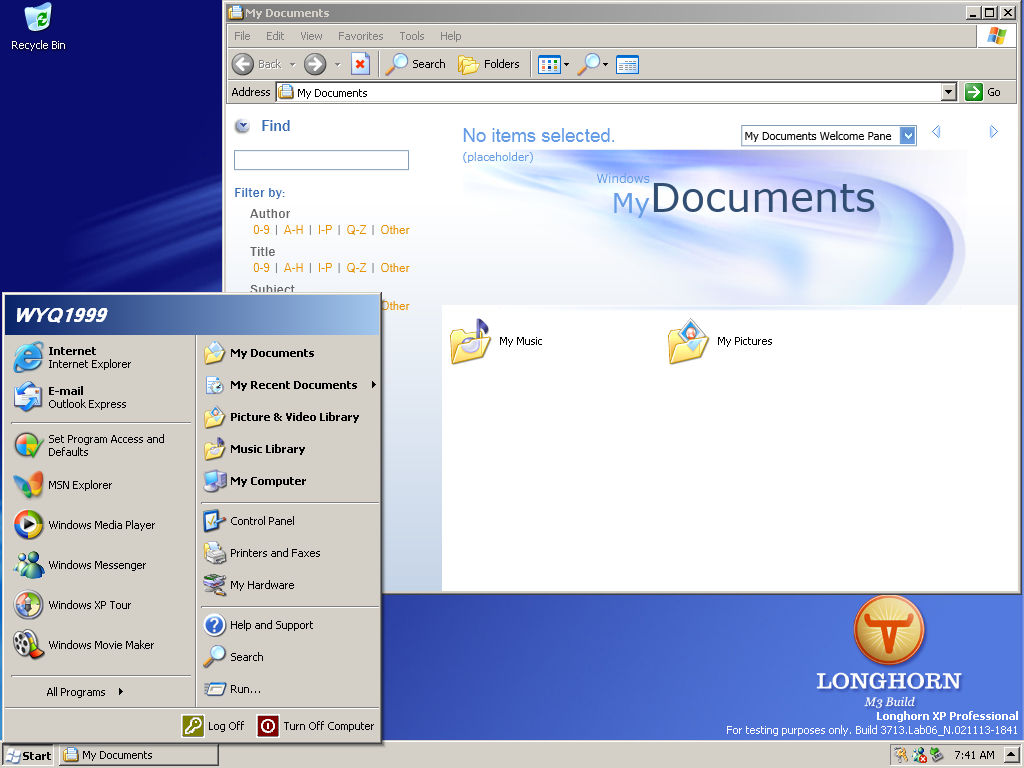The width and height of the screenshot is (1024, 768).
Task: Expand the My Recent Documents submenu
Action: 293,385
